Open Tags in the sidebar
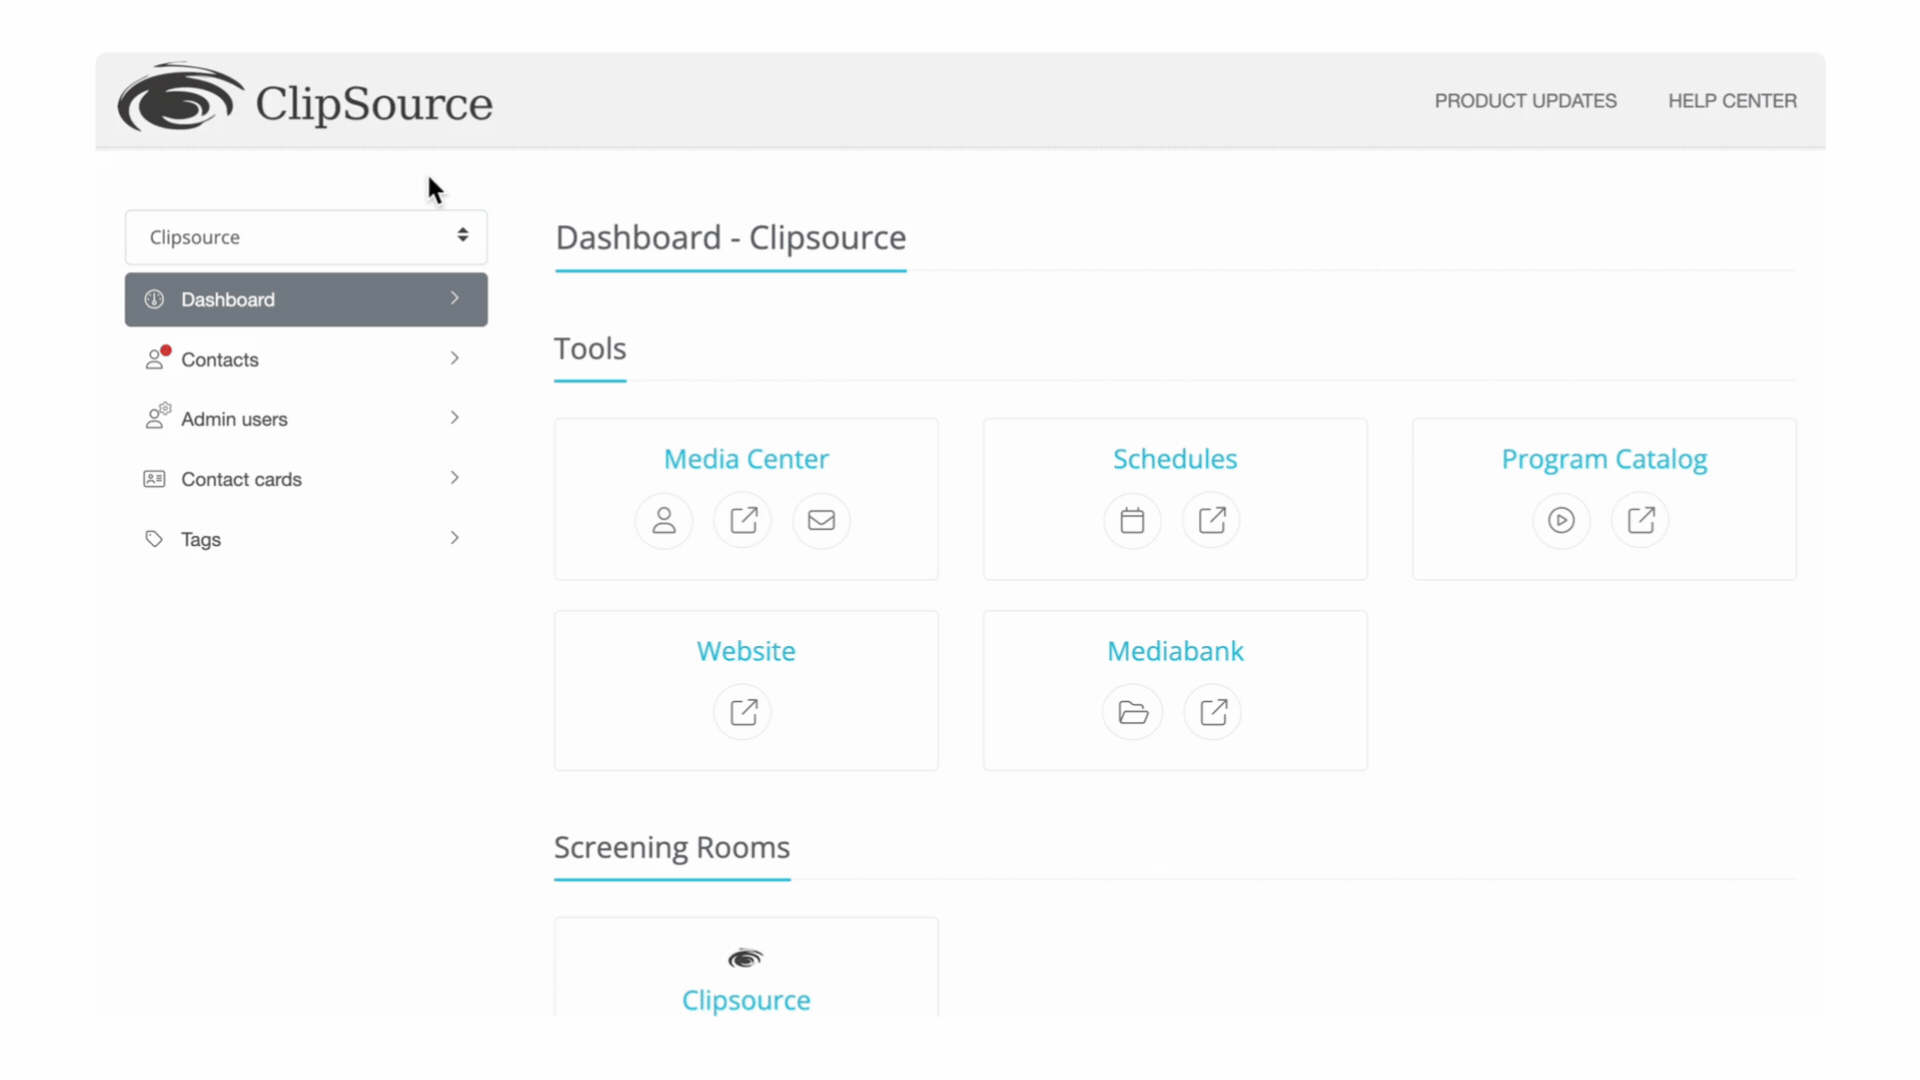 (x=306, y=539)
